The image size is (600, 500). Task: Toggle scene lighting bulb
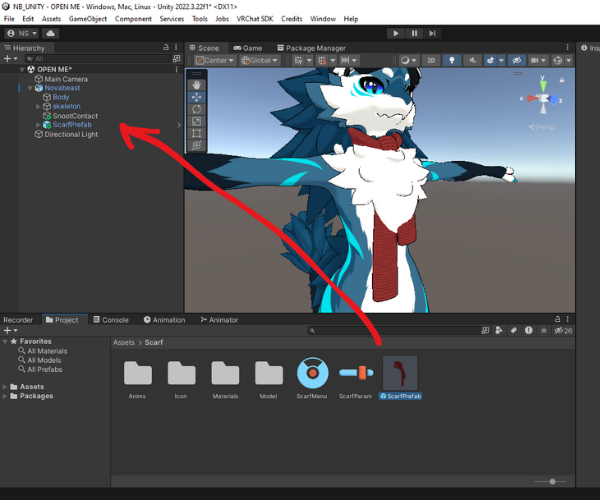click(452, 60)
